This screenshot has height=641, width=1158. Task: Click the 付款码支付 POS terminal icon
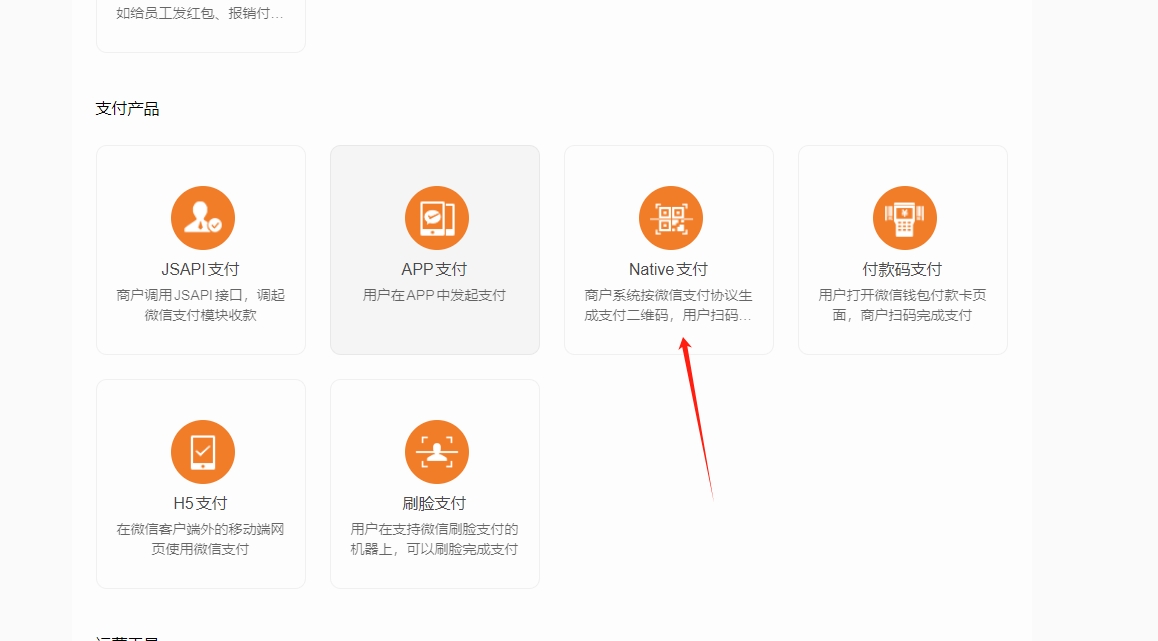(x=904, y=218)
